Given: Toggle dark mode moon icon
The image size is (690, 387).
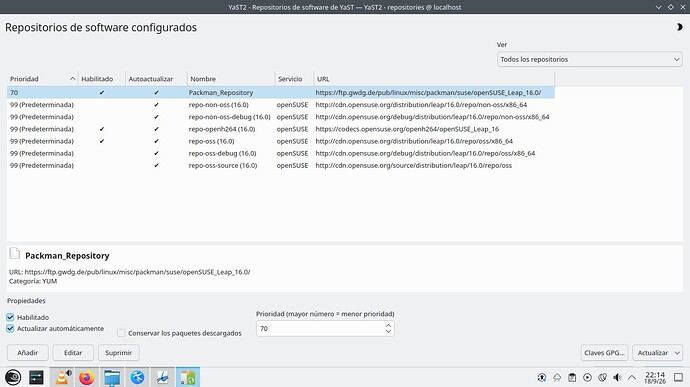Looking at the screenshot, I should tap(679, 27).
